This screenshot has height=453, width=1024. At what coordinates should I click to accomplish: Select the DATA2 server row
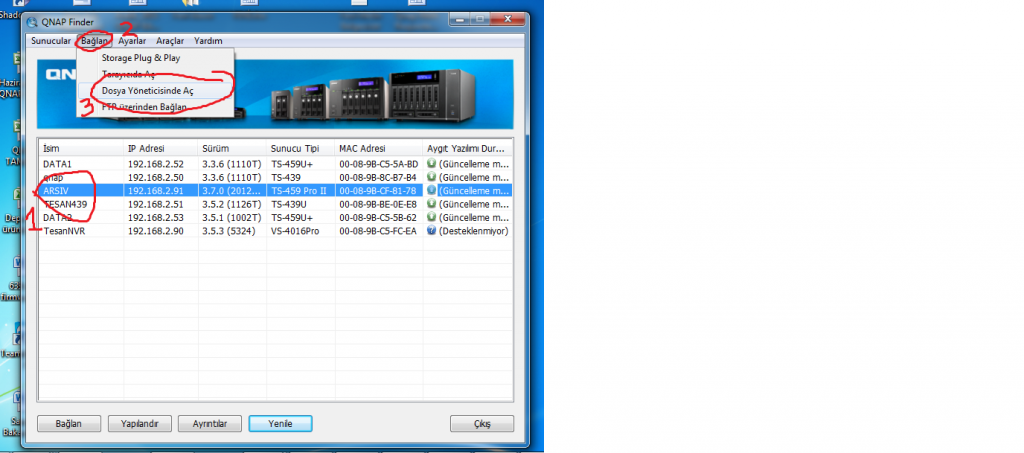click(x=275, y=217)
